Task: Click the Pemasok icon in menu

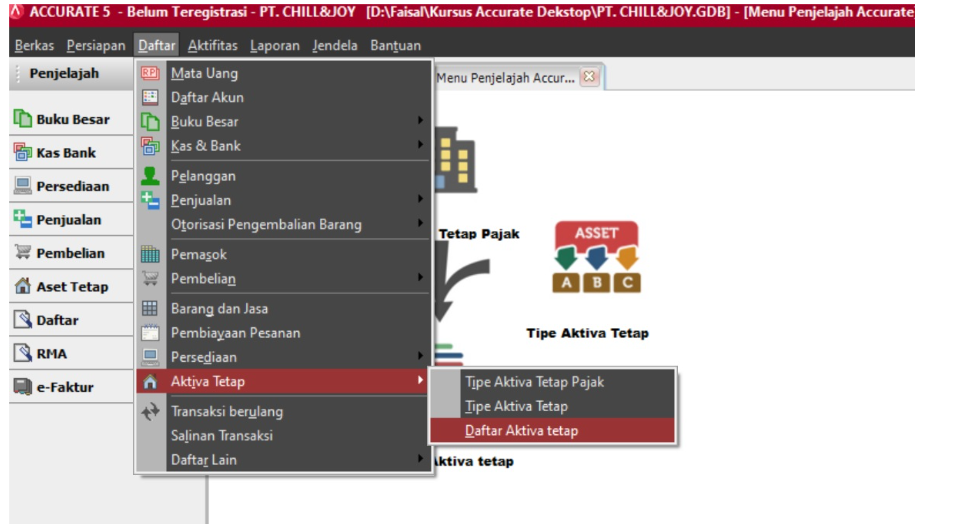Action: pos(150,255)
